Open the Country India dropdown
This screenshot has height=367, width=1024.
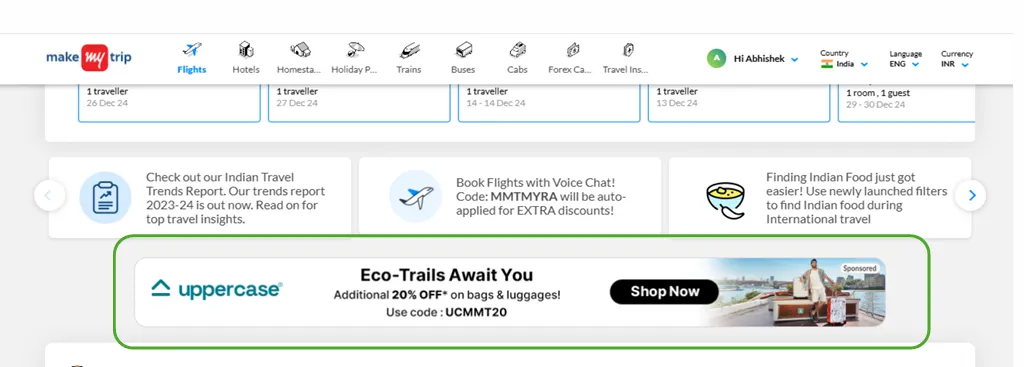[x=844, y=59]
